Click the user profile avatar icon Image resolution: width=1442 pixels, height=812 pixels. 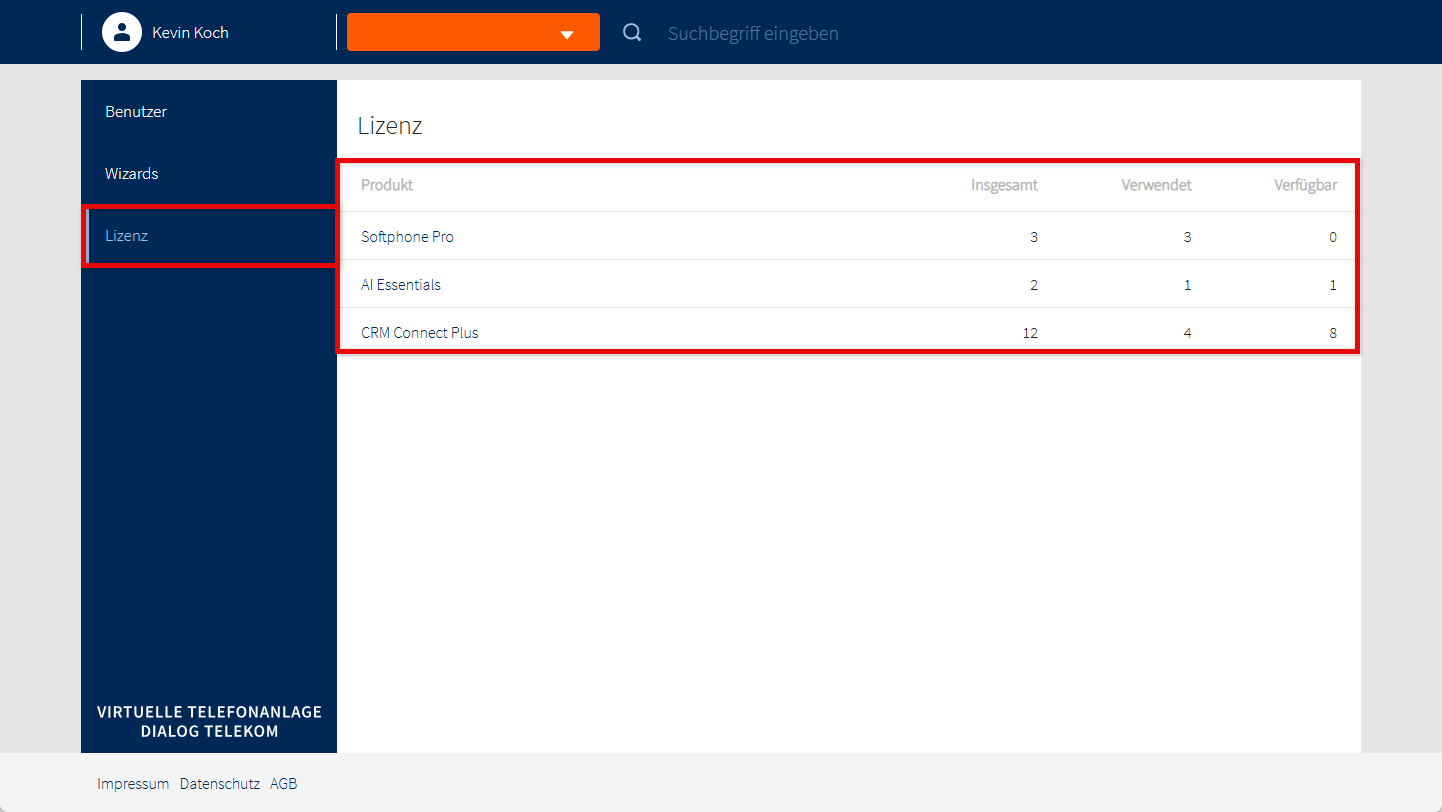coord(122,32)
